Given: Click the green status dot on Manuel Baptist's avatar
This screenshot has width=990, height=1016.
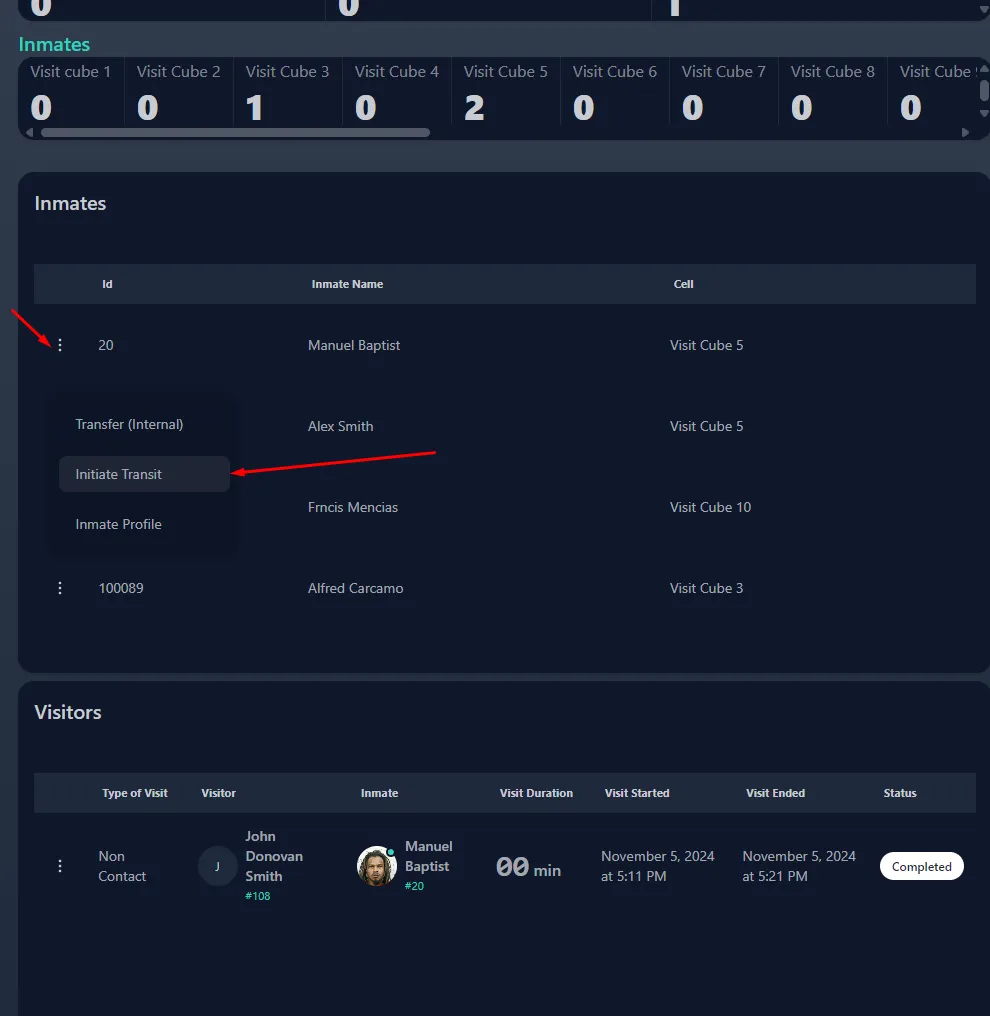Looking at the screenshot, I should click(392, 852).
